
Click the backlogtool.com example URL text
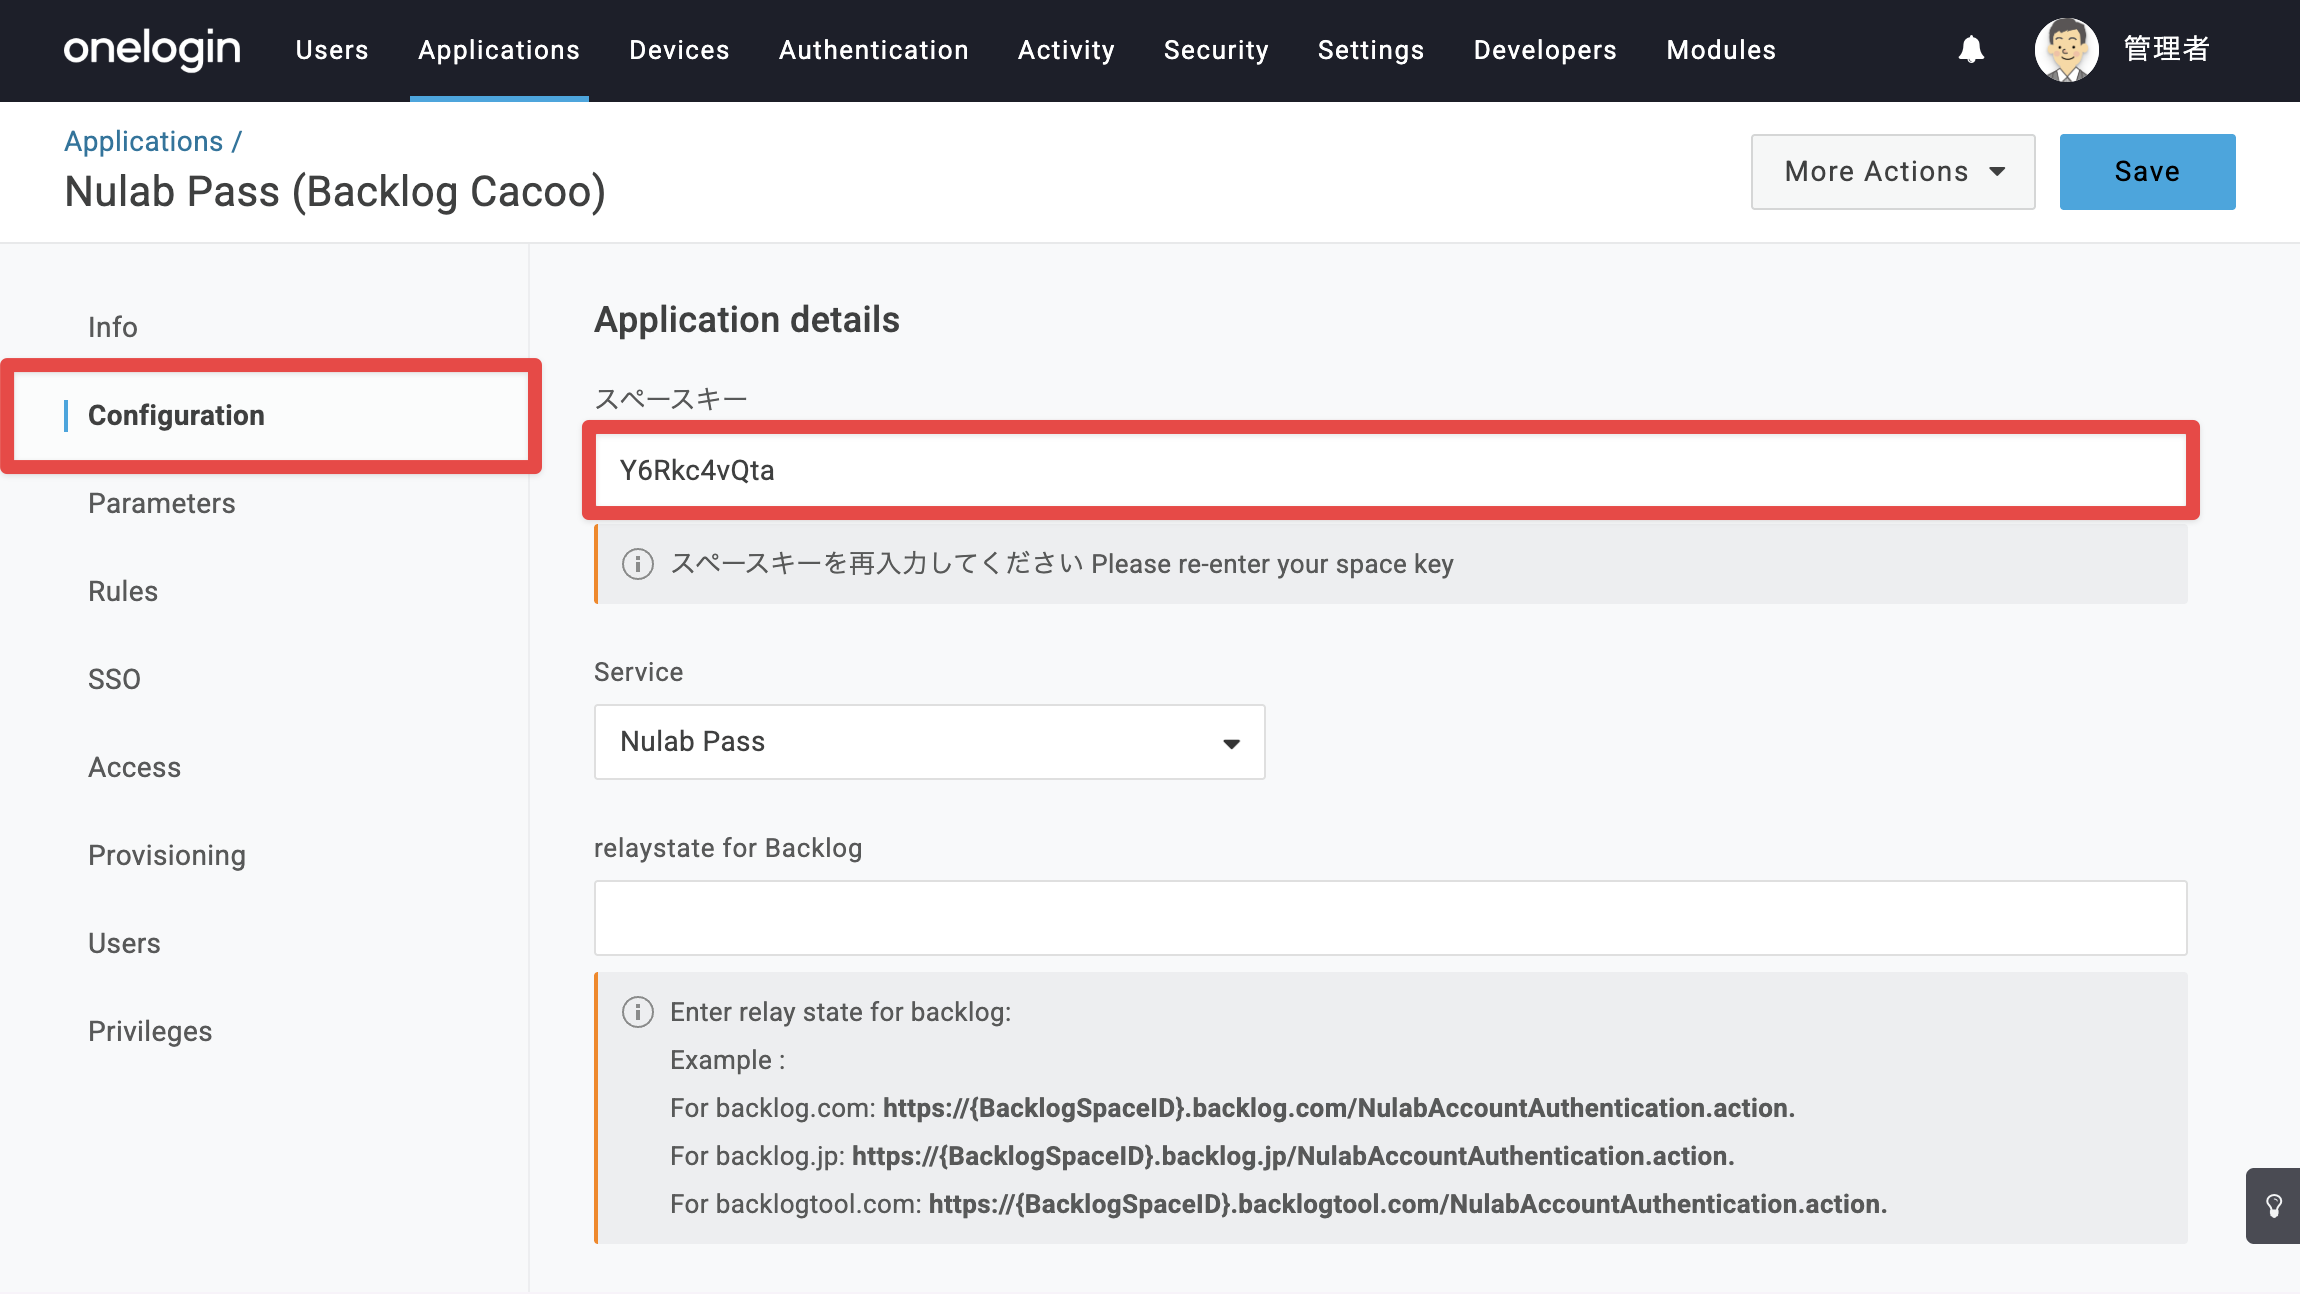click(1408, 1204)
